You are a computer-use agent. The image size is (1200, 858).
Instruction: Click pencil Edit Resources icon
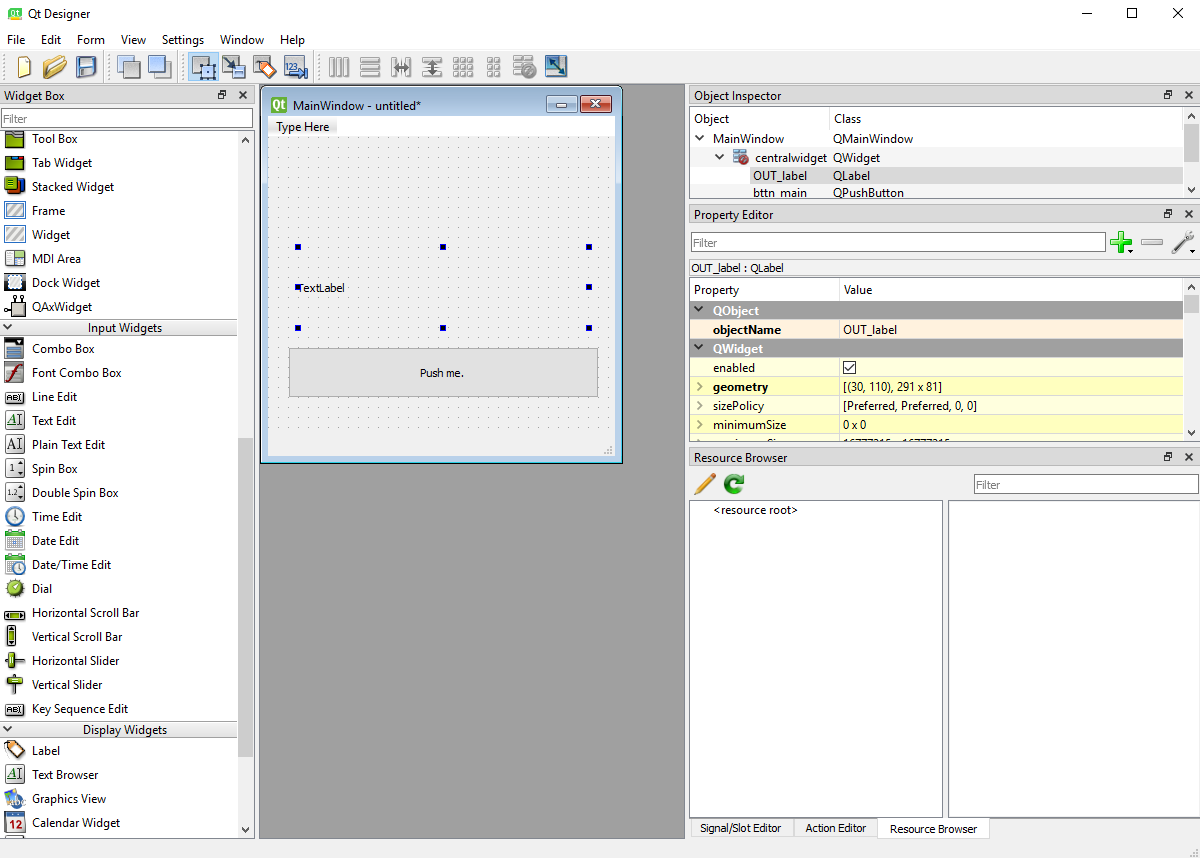(705, 484)
